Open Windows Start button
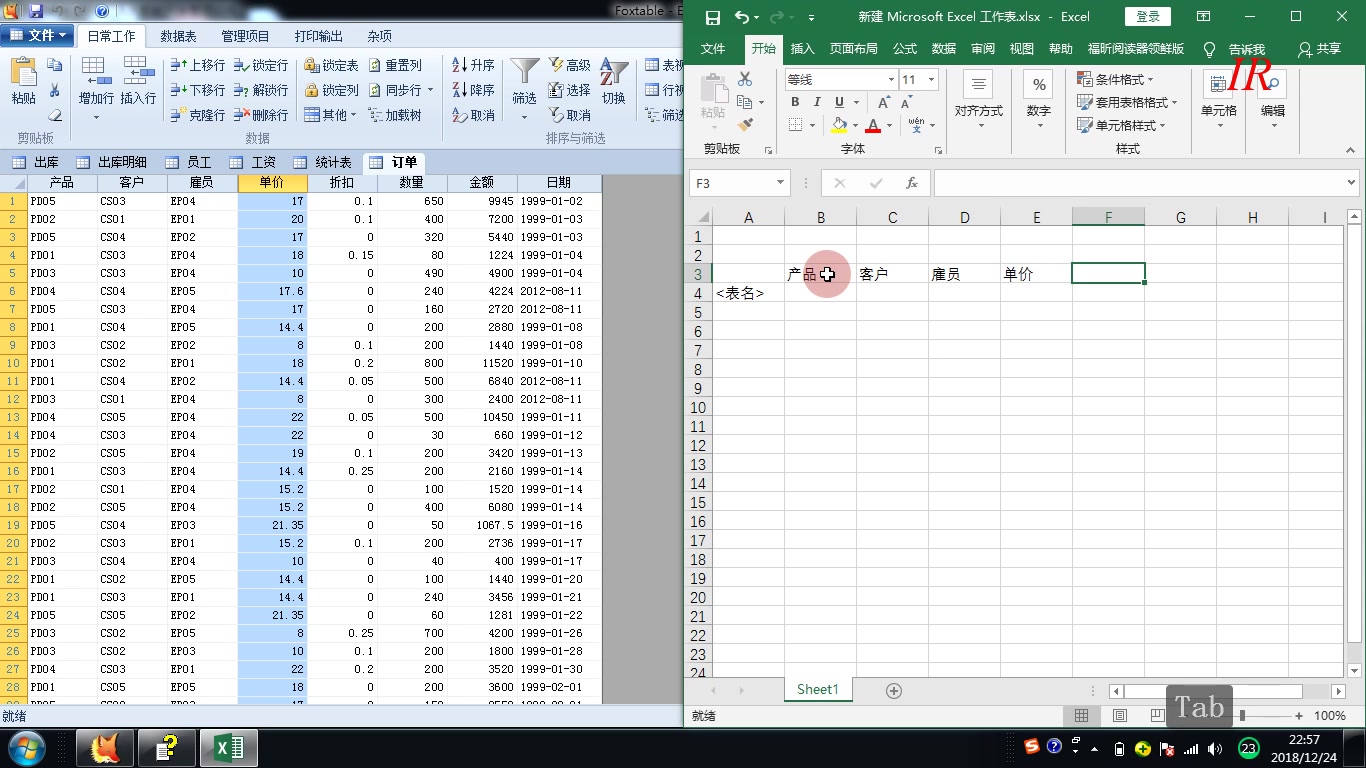The image size is (1366, 768). pyautogui.click(x=27, y=747)
